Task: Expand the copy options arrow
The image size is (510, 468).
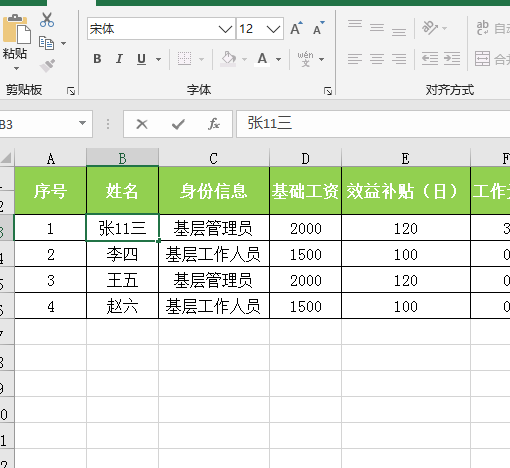Action: pos(63,43)
